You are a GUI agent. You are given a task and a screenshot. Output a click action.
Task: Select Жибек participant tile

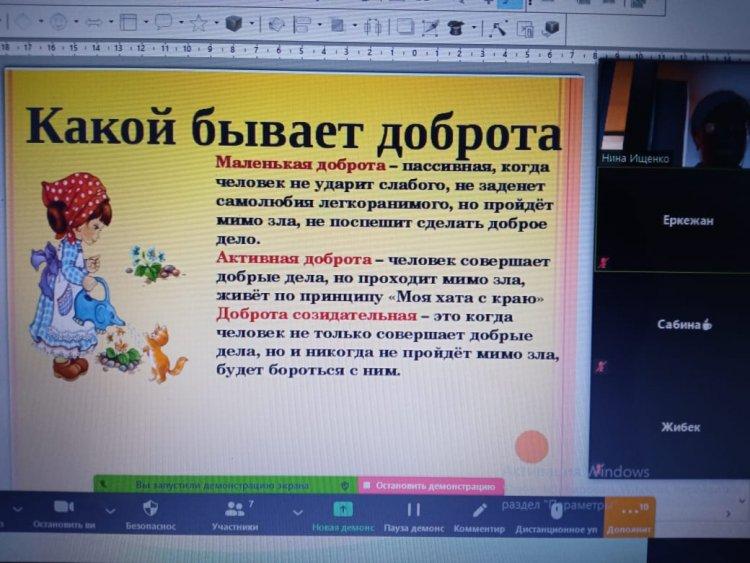click(669, 427)
